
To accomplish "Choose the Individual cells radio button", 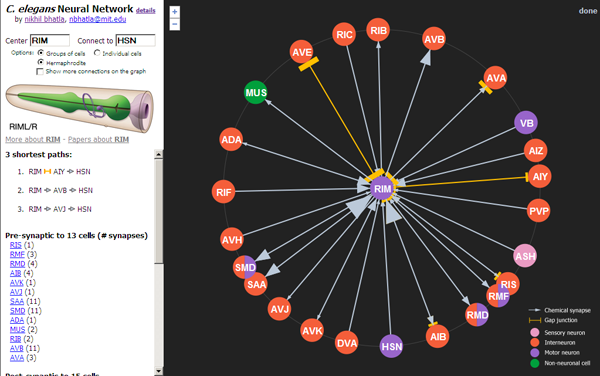I will (97, 53).
